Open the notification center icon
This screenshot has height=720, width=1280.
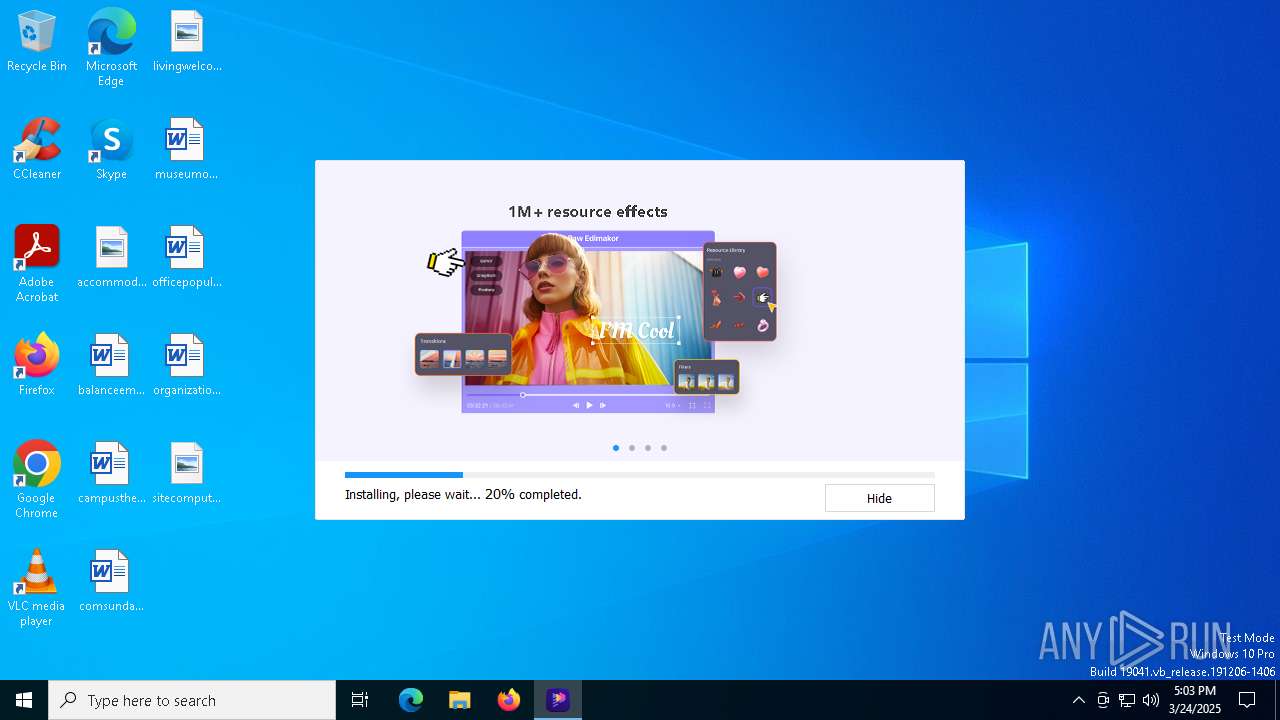coord(1247,700)
